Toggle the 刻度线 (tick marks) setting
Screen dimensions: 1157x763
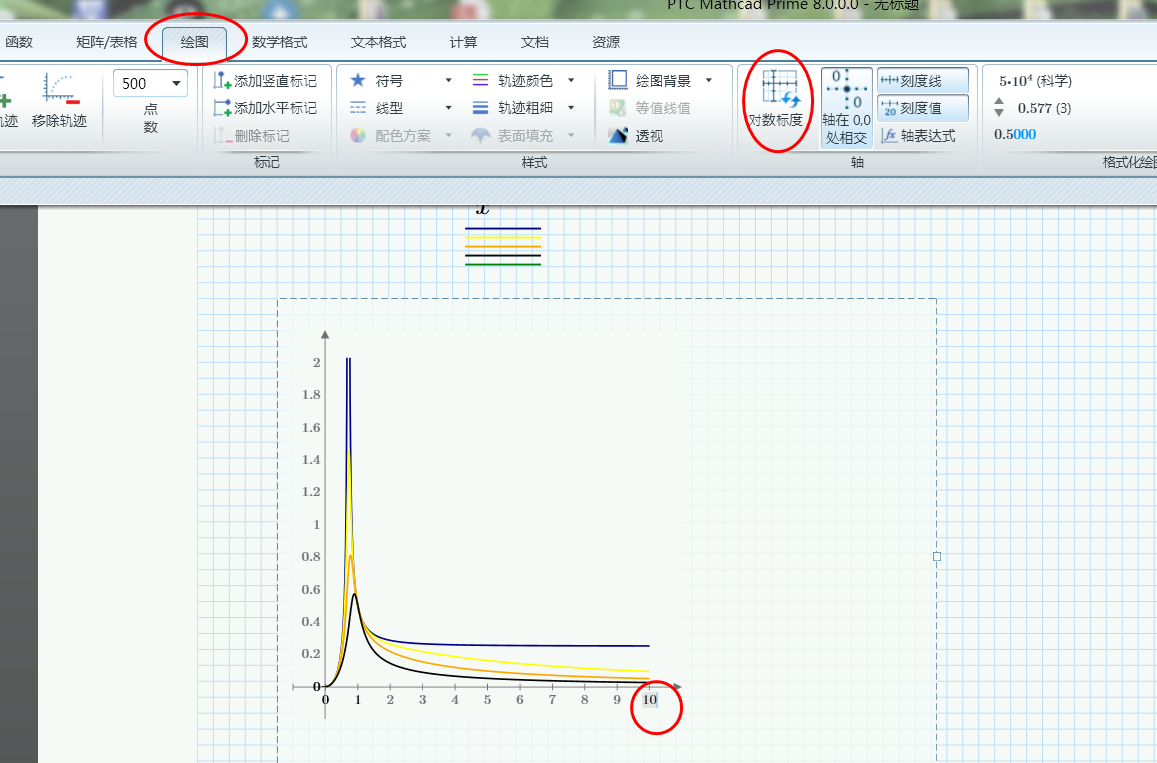coord(917,80)
